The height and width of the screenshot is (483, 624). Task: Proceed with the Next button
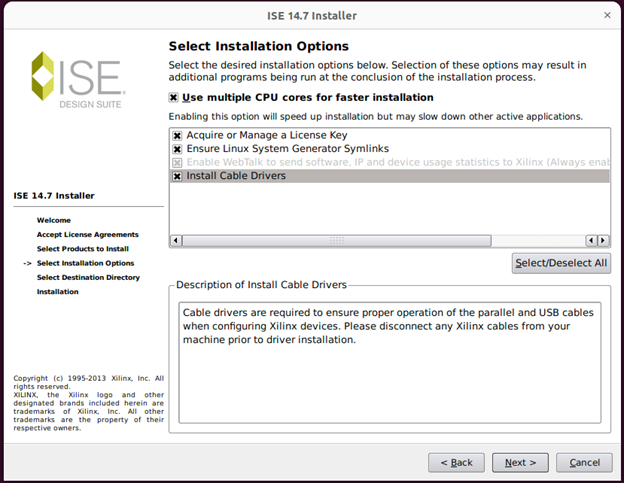tap(520, 463)
